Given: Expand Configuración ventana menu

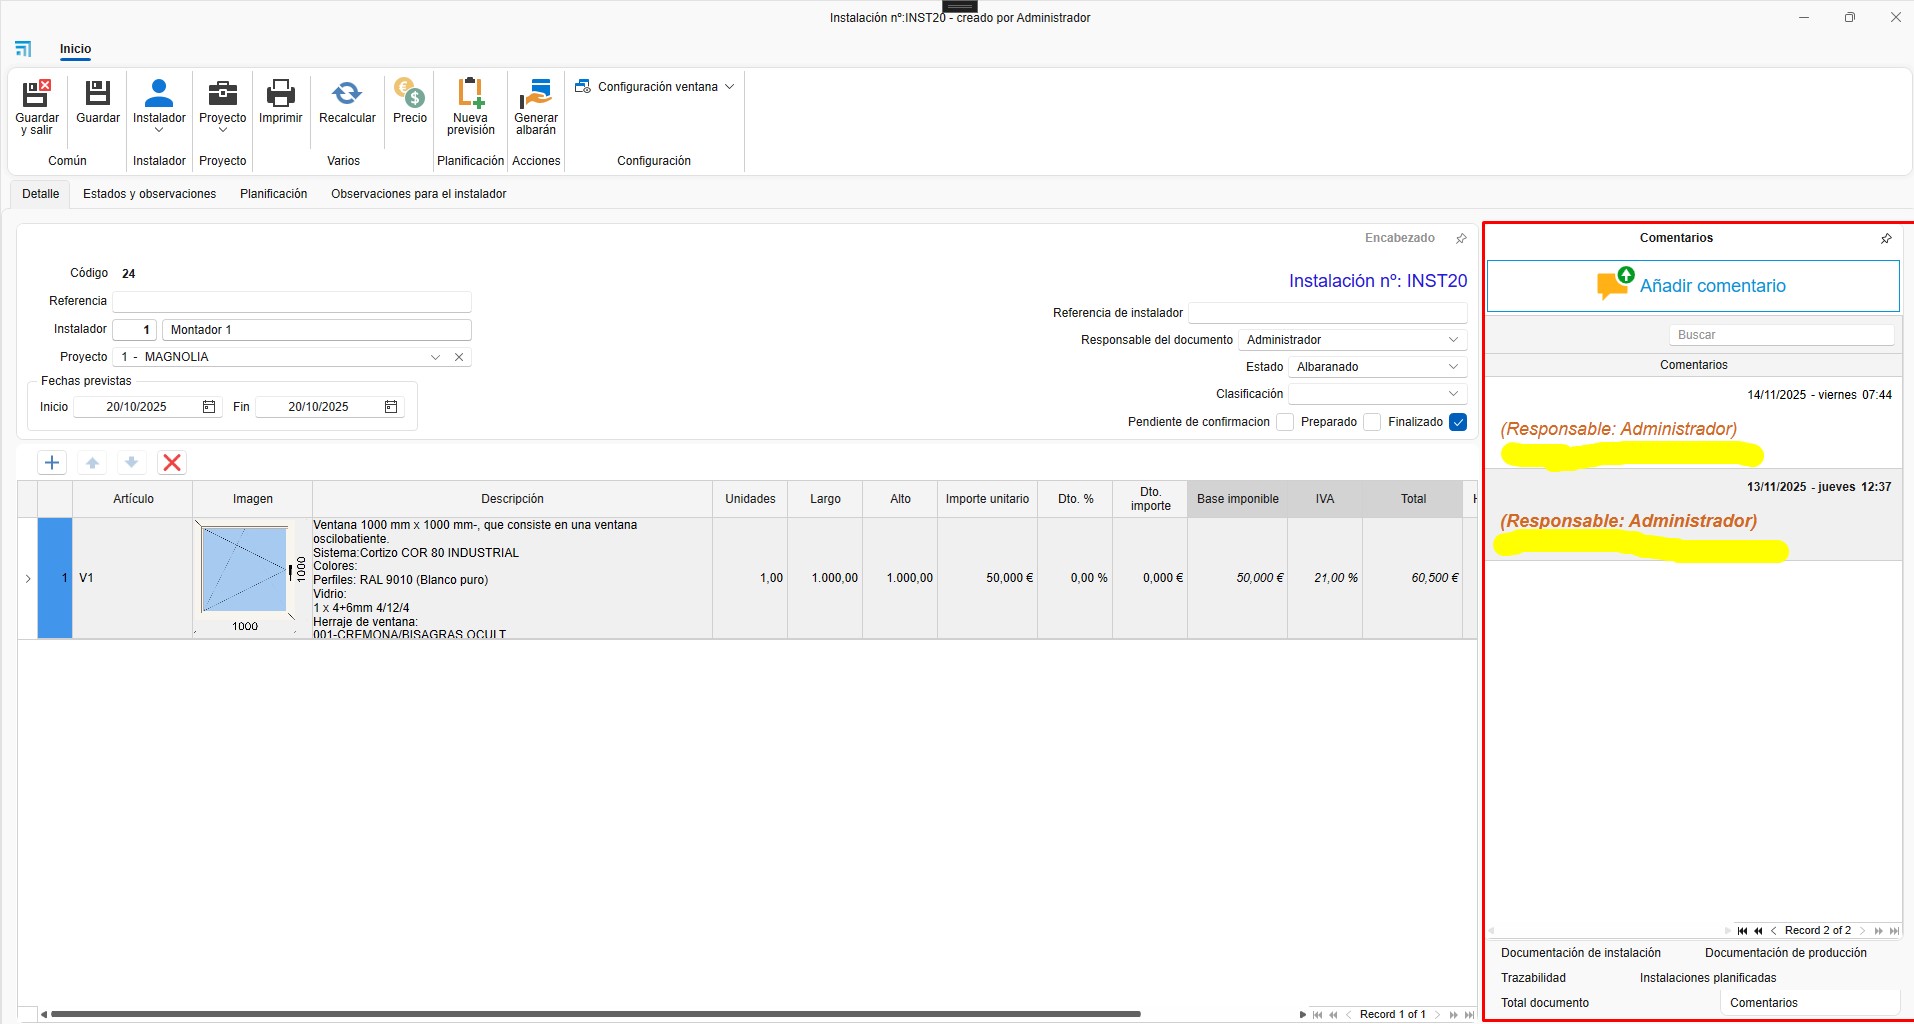Looking at the screenshot, I should (656, 87).
